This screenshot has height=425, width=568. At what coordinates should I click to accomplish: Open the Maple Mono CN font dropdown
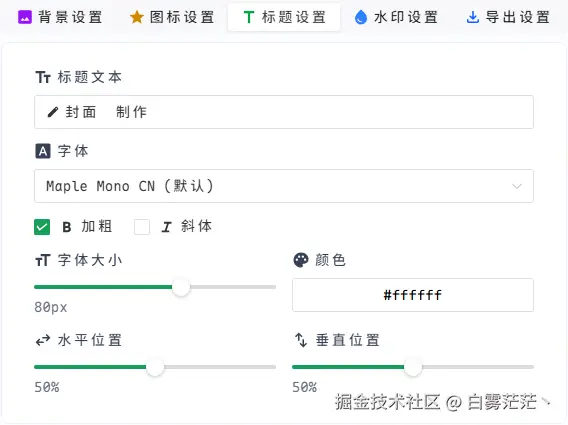coord(284,186)
